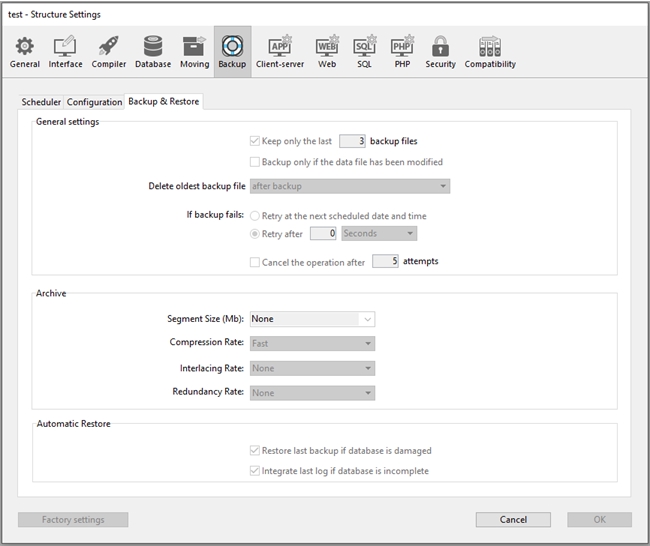This screenshot has width=650, height=546.
Task: Open the General settings page
Action: pyautogui.click(x=25, y=52)
